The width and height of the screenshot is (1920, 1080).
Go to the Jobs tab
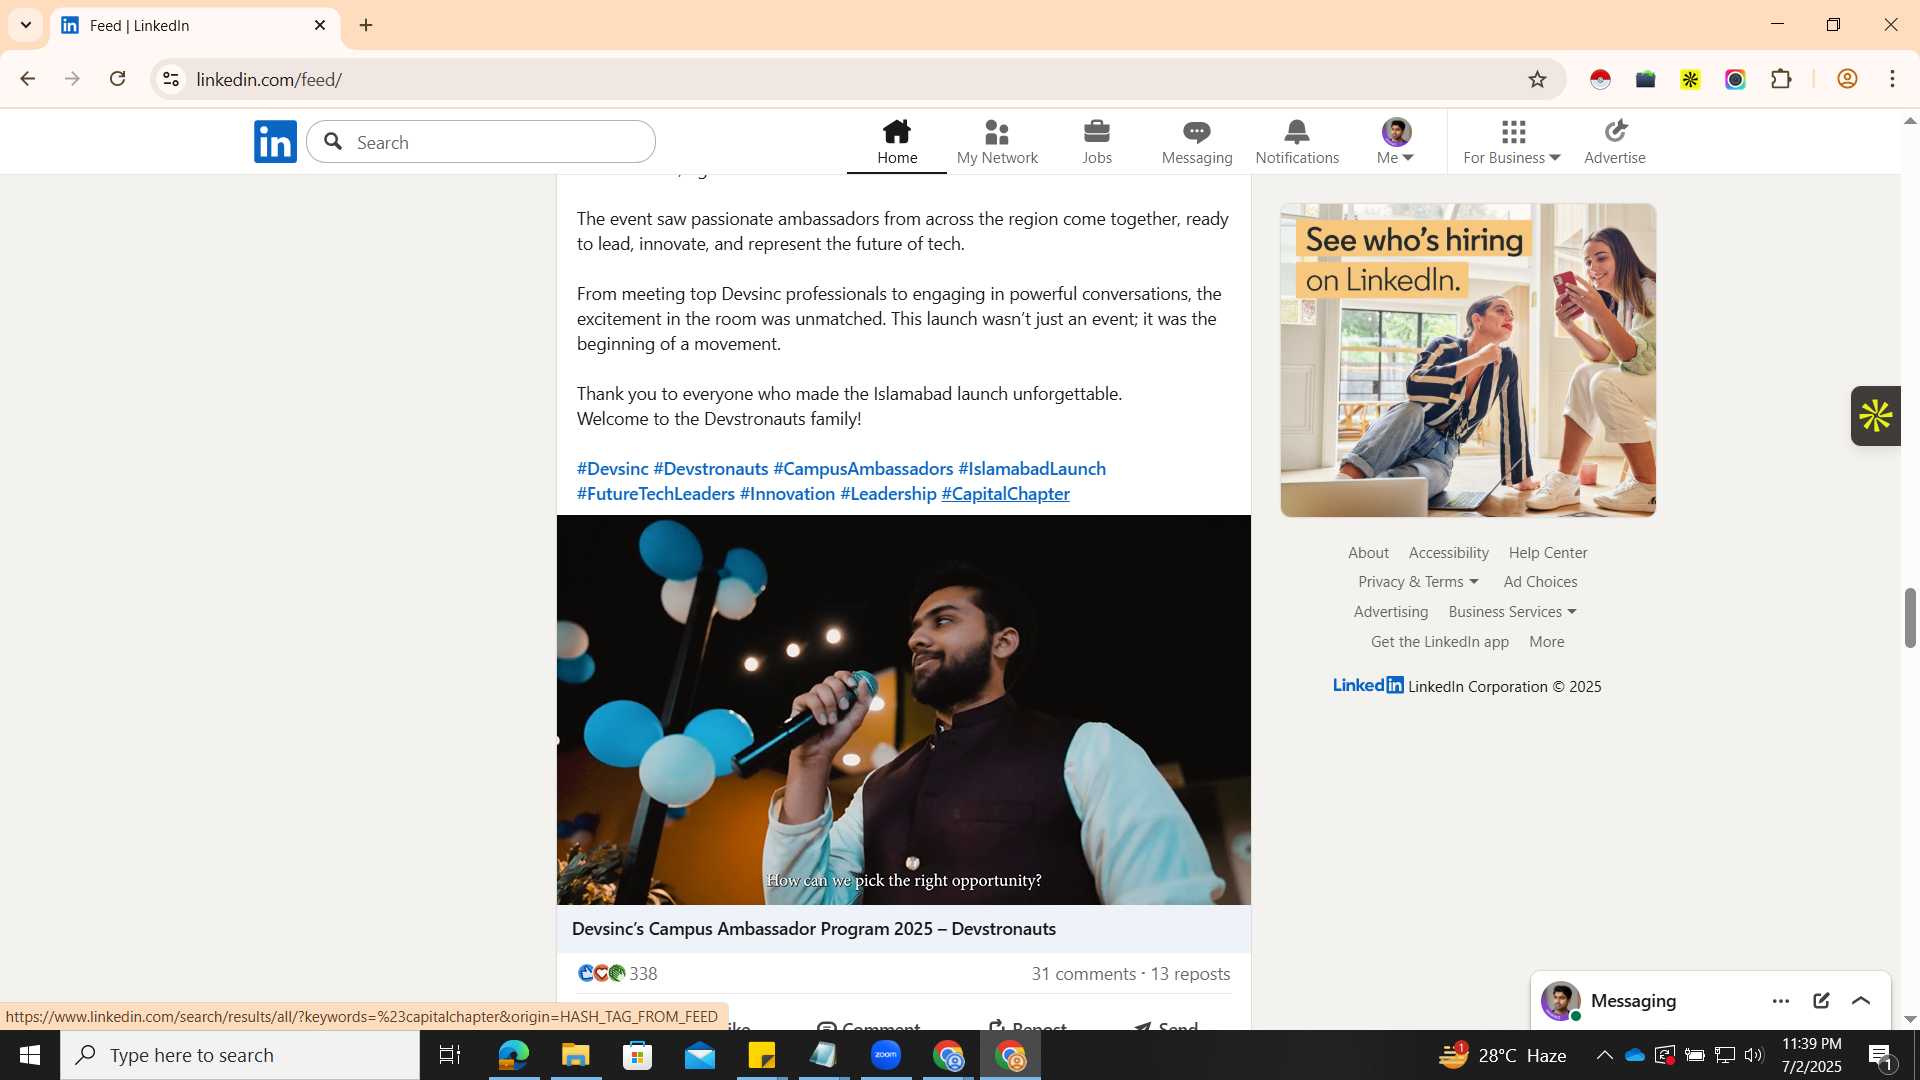[x=1097, y=142]
